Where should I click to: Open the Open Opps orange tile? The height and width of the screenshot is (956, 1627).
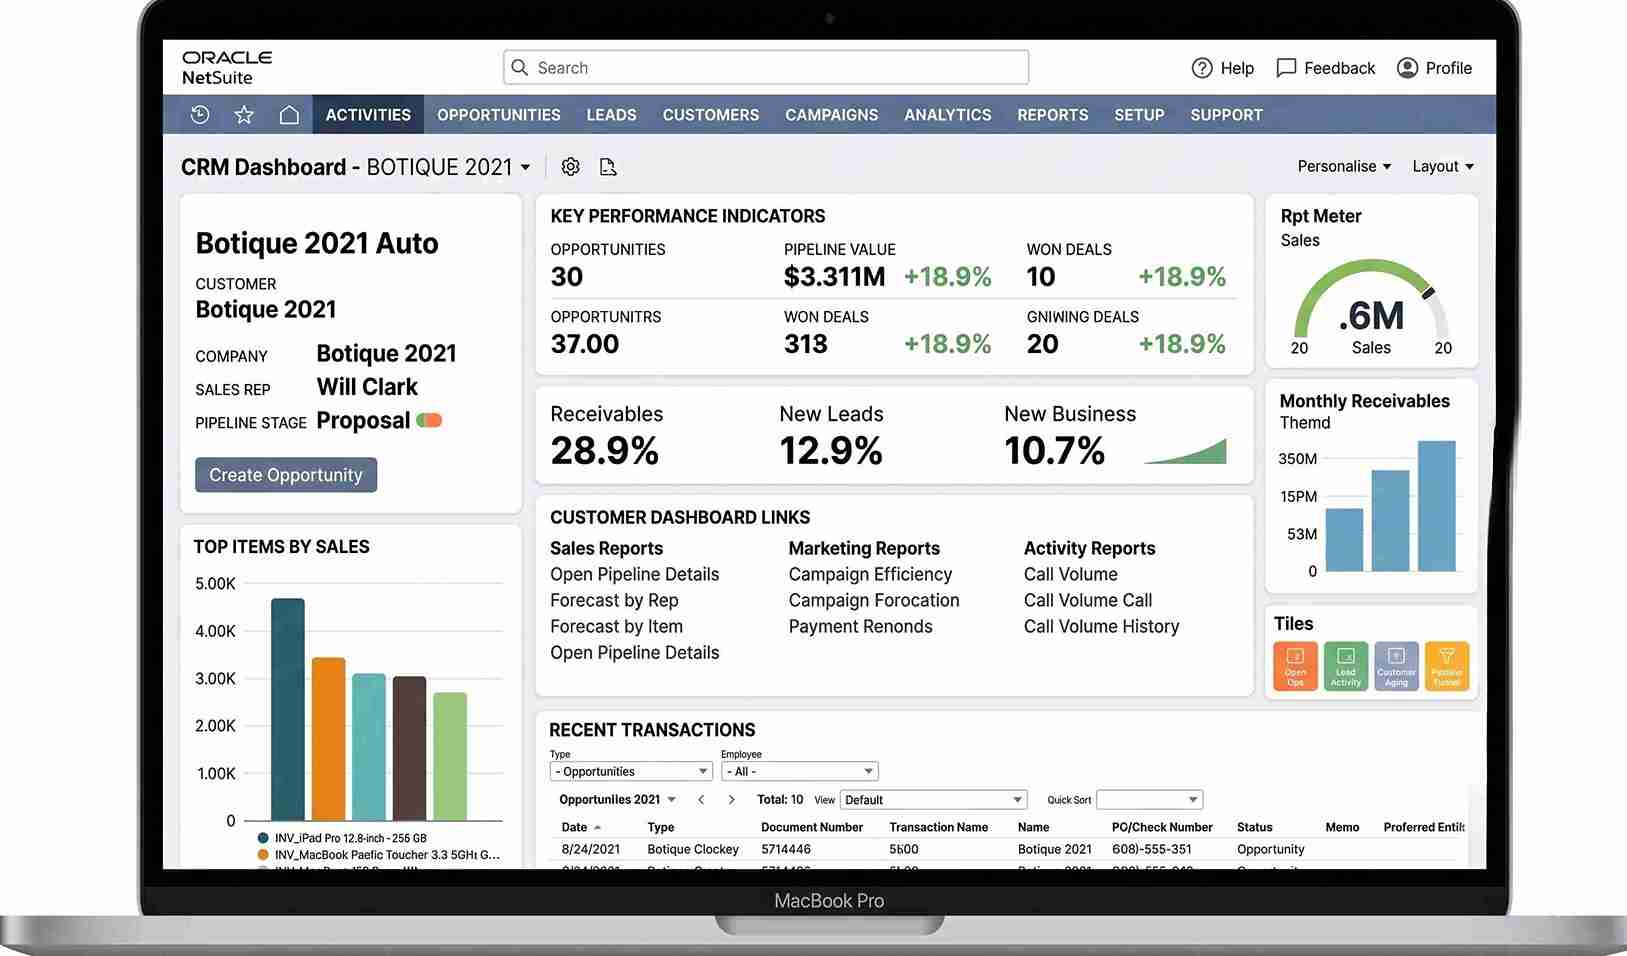(x=1295, y=666)
